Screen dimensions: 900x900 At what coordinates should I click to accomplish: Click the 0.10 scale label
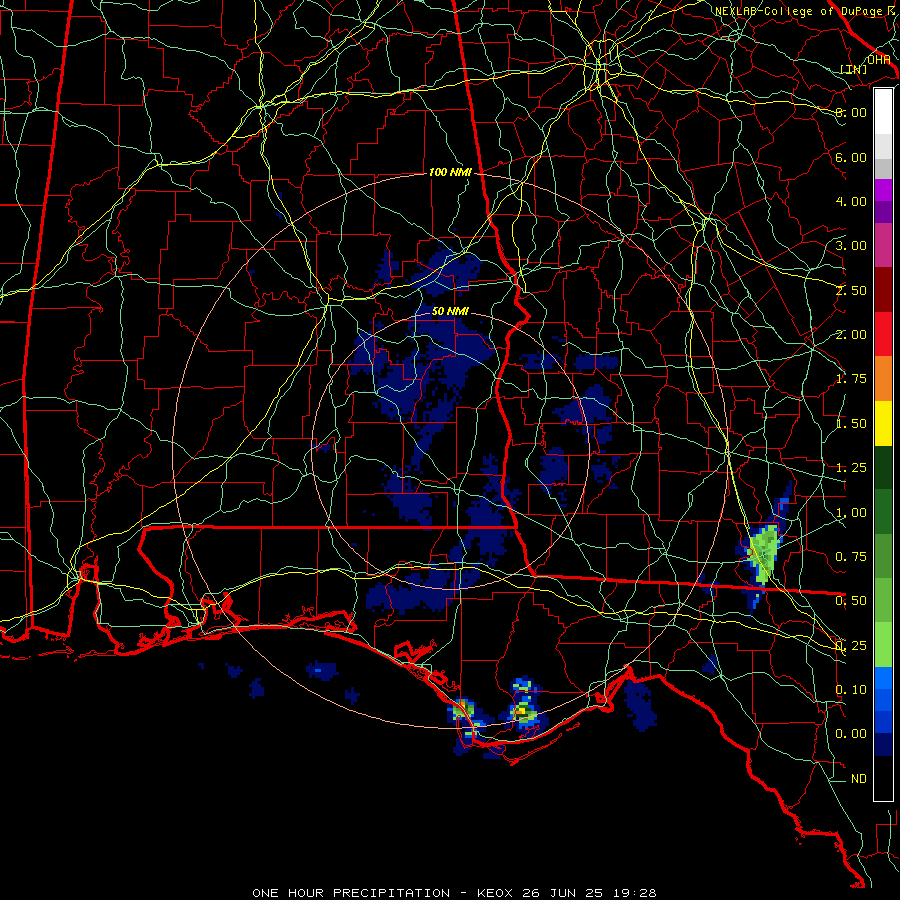851,690
